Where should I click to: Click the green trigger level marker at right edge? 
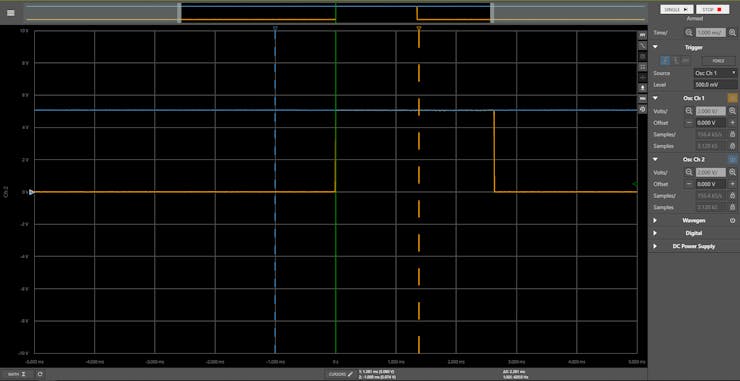pos(635,184)
